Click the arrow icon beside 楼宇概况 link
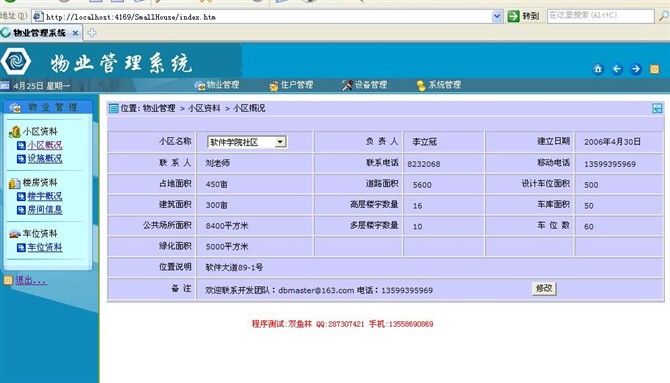 click(x=21, y=196)
